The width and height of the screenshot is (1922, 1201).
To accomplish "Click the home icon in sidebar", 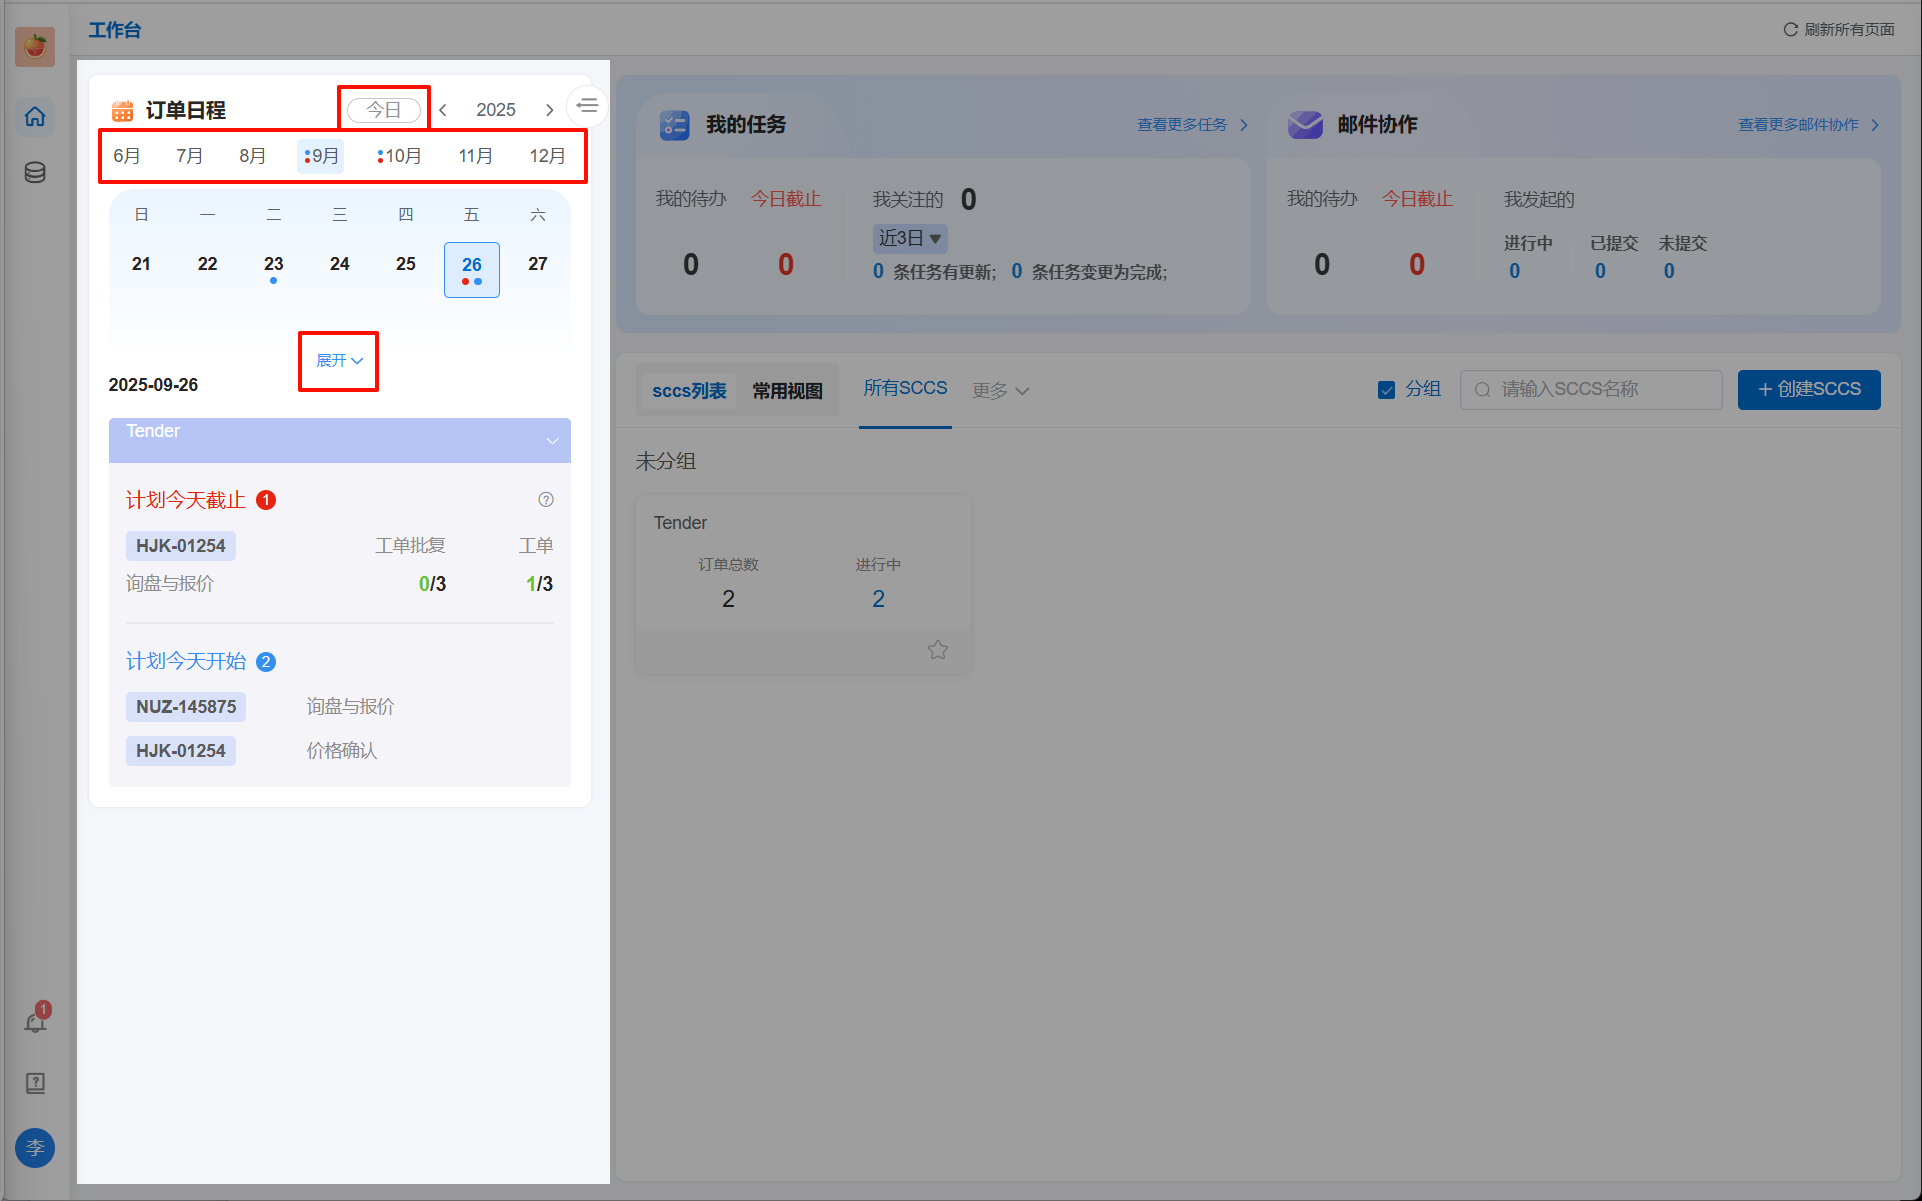I will pyautogui.click(x=35, y=117).
